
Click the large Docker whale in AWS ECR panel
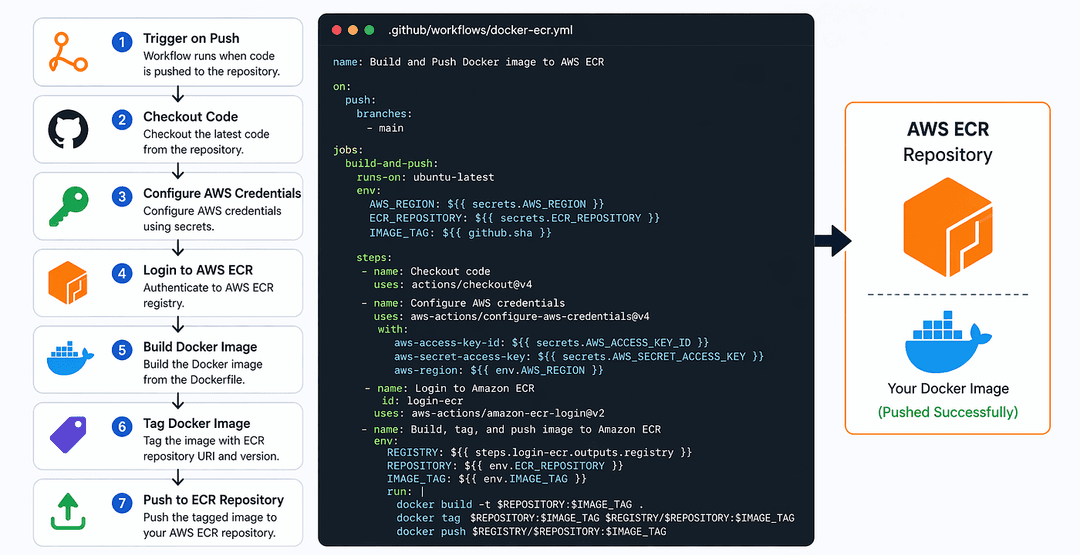pyautogui.click(x=948, y=342)
